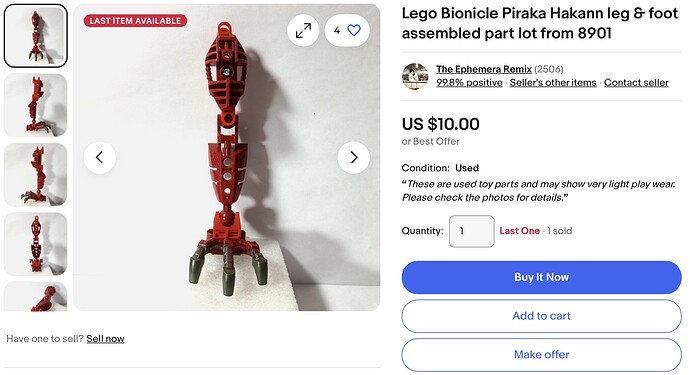The width and height of the screenshot is (690, 375).
Task: View the 99.8% positive feedback
Action: [x=470, y=83]
